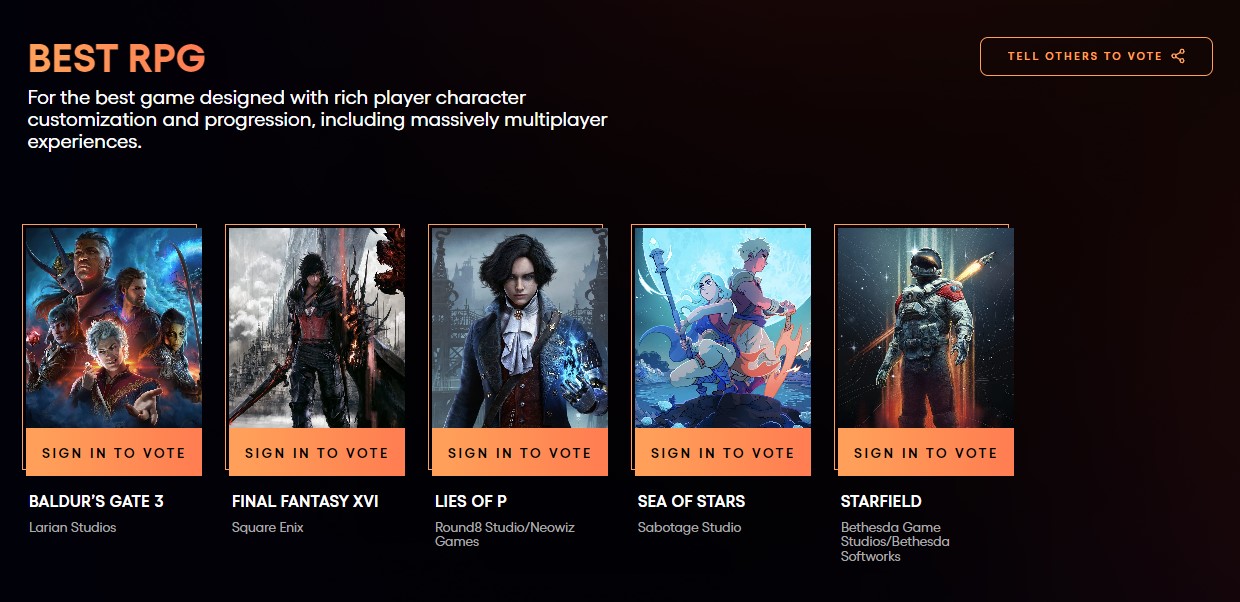Sign in to vote for Final Fantasy XVI
Screen dimensions: 1240x602
coord(317,452)
